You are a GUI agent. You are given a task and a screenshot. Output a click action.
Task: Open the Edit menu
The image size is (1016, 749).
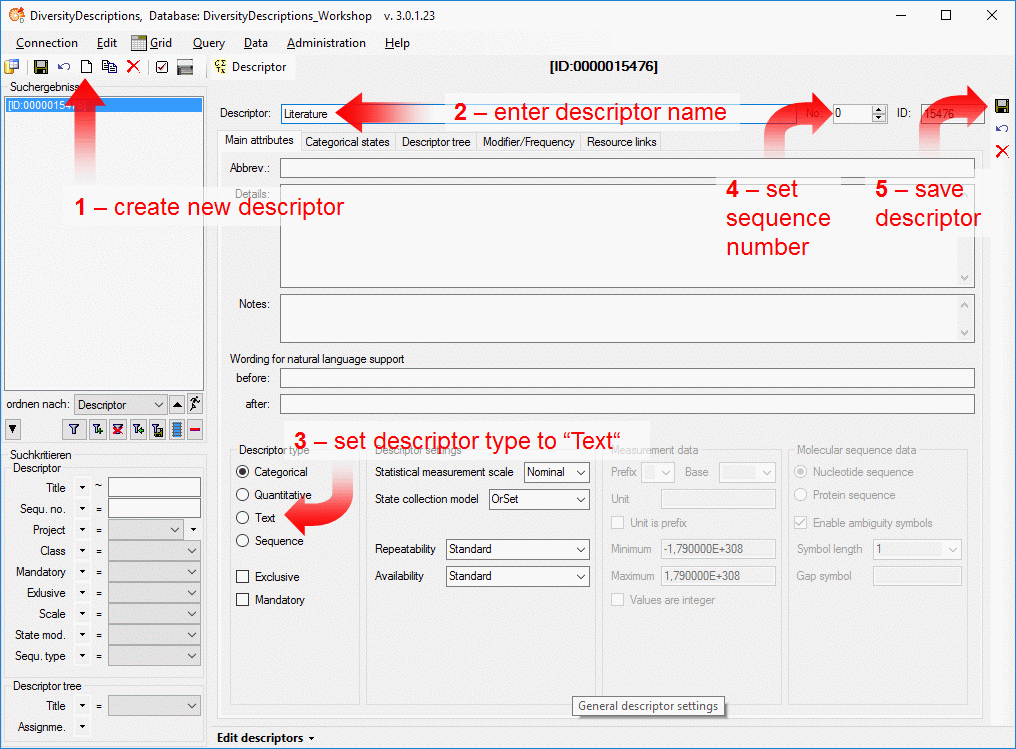106,43
